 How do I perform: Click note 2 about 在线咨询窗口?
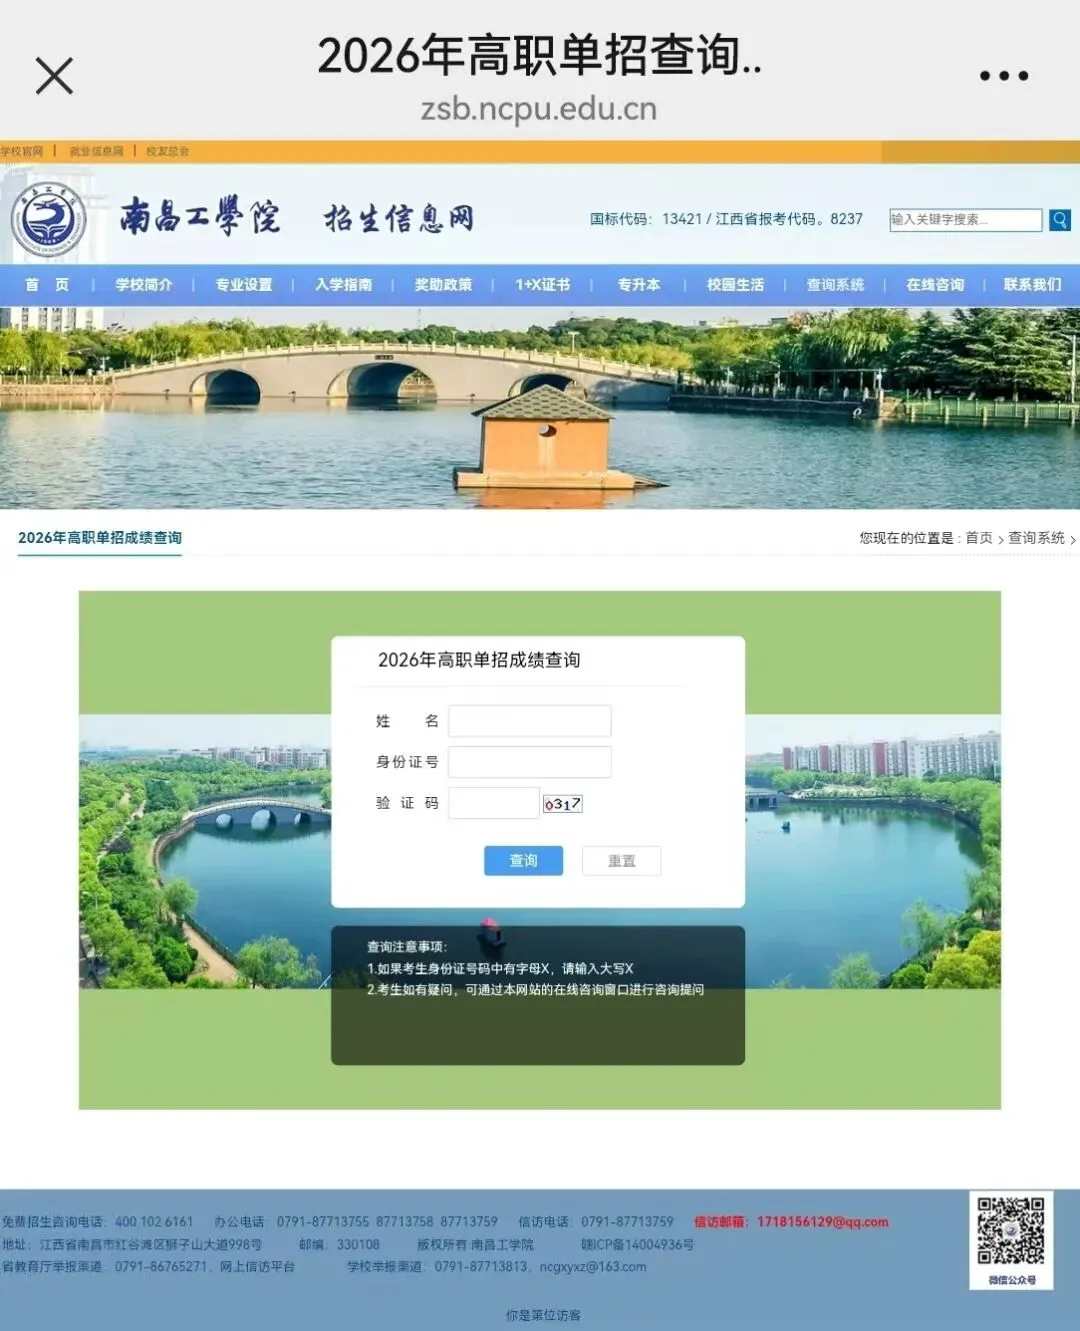click(535, 989)
